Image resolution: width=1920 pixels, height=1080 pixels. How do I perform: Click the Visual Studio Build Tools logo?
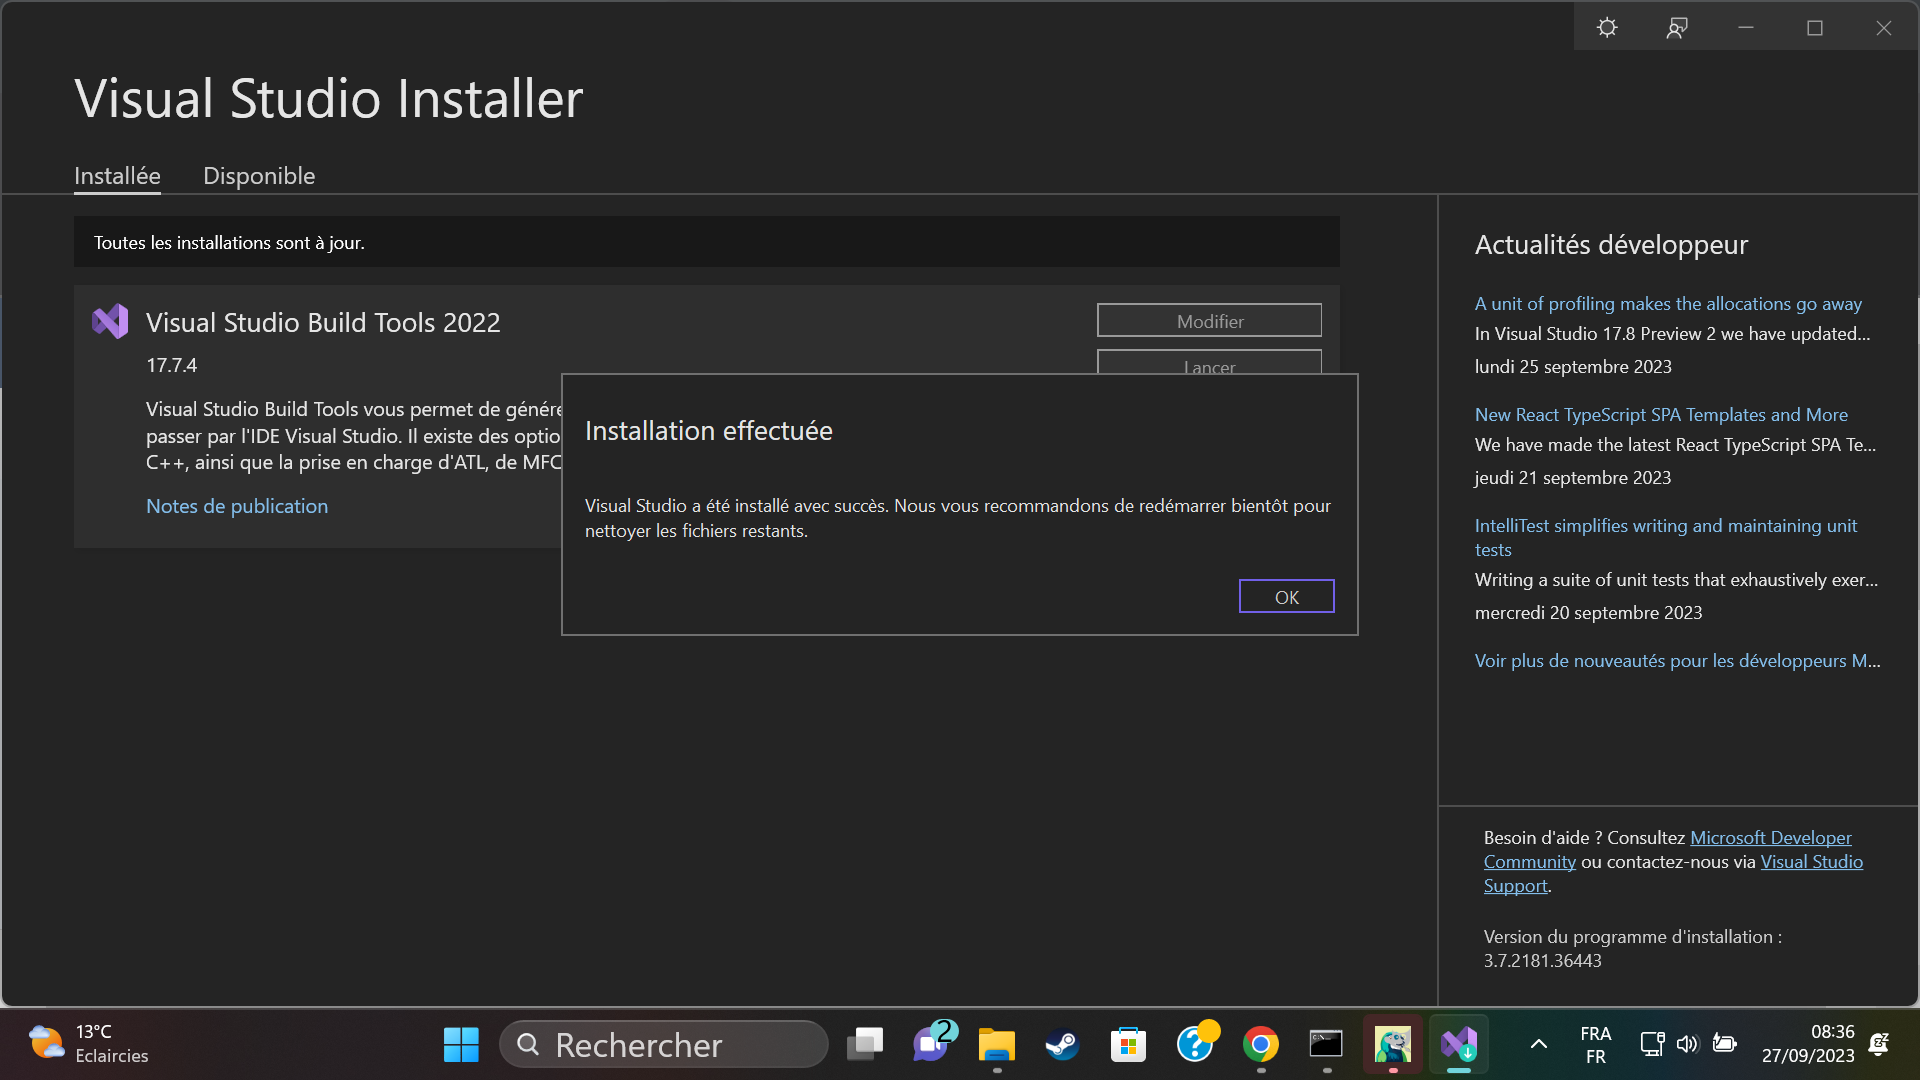point(110,321)
